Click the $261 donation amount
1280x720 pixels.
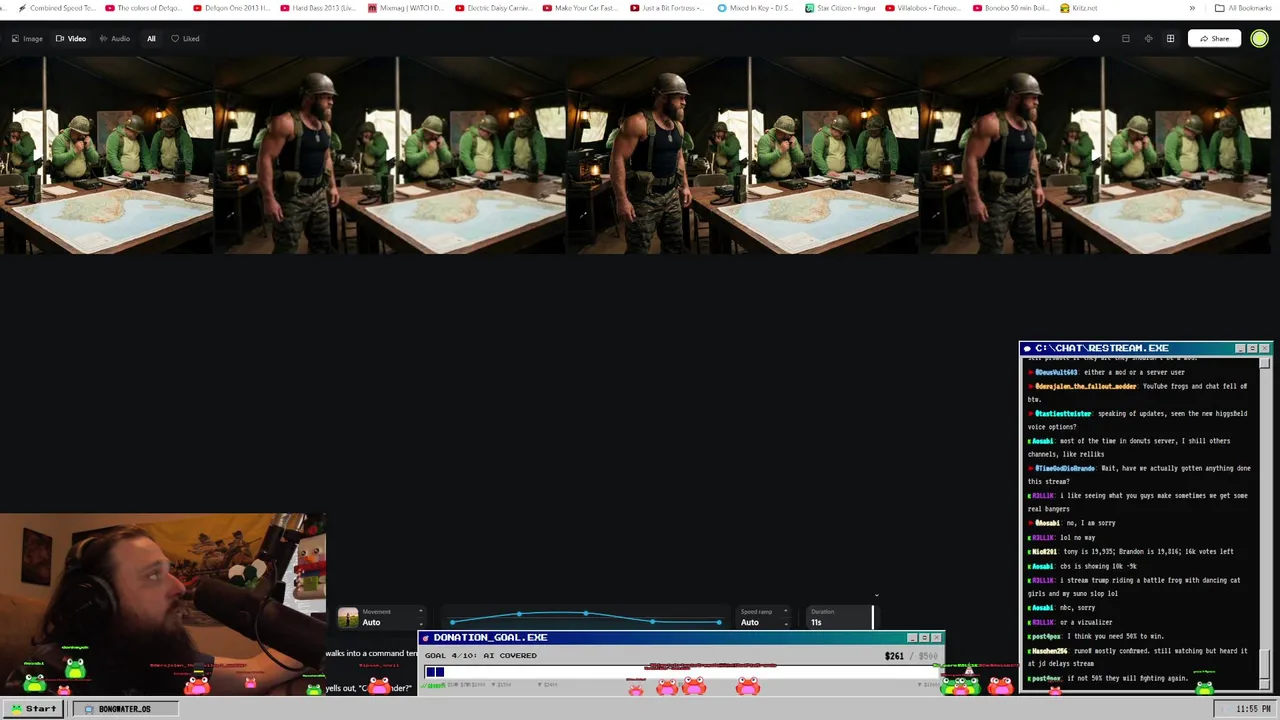coord(894,656)
